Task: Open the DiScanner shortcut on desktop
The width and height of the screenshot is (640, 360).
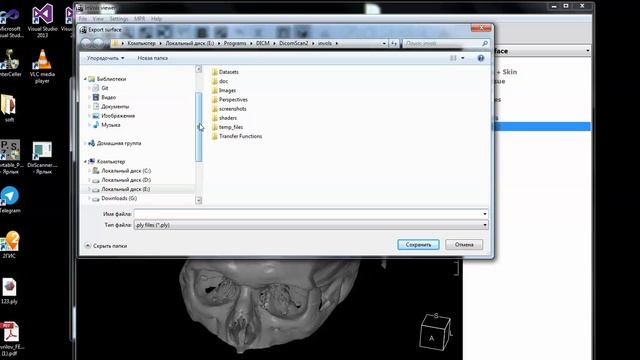Action: pos(42,158)
